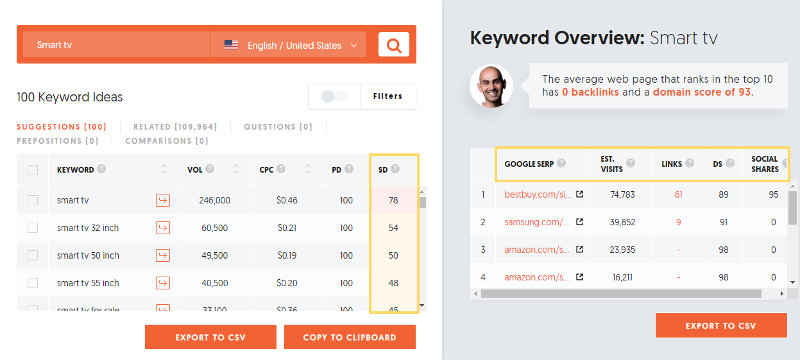The width and height of the screenshot is (800, 360).
Task: Click the help icon next to SD header
Action: (x=395, y=169)
